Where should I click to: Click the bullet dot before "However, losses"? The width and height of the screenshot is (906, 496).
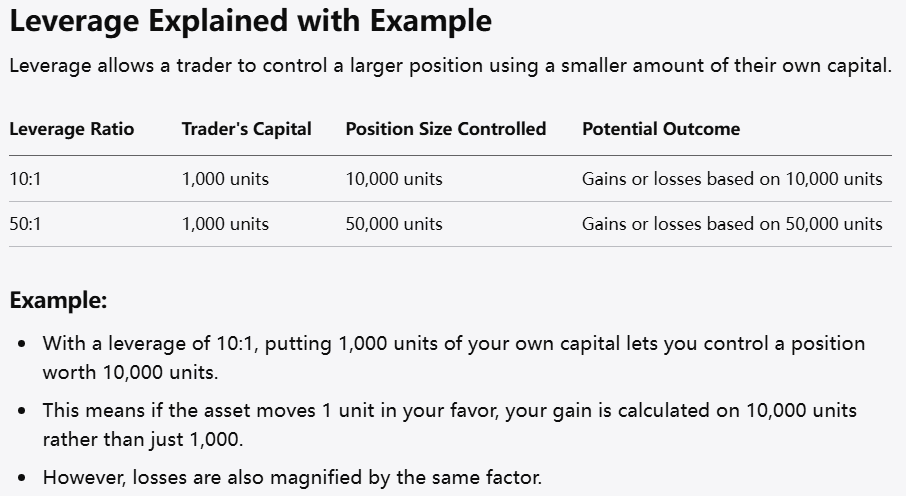22,478
